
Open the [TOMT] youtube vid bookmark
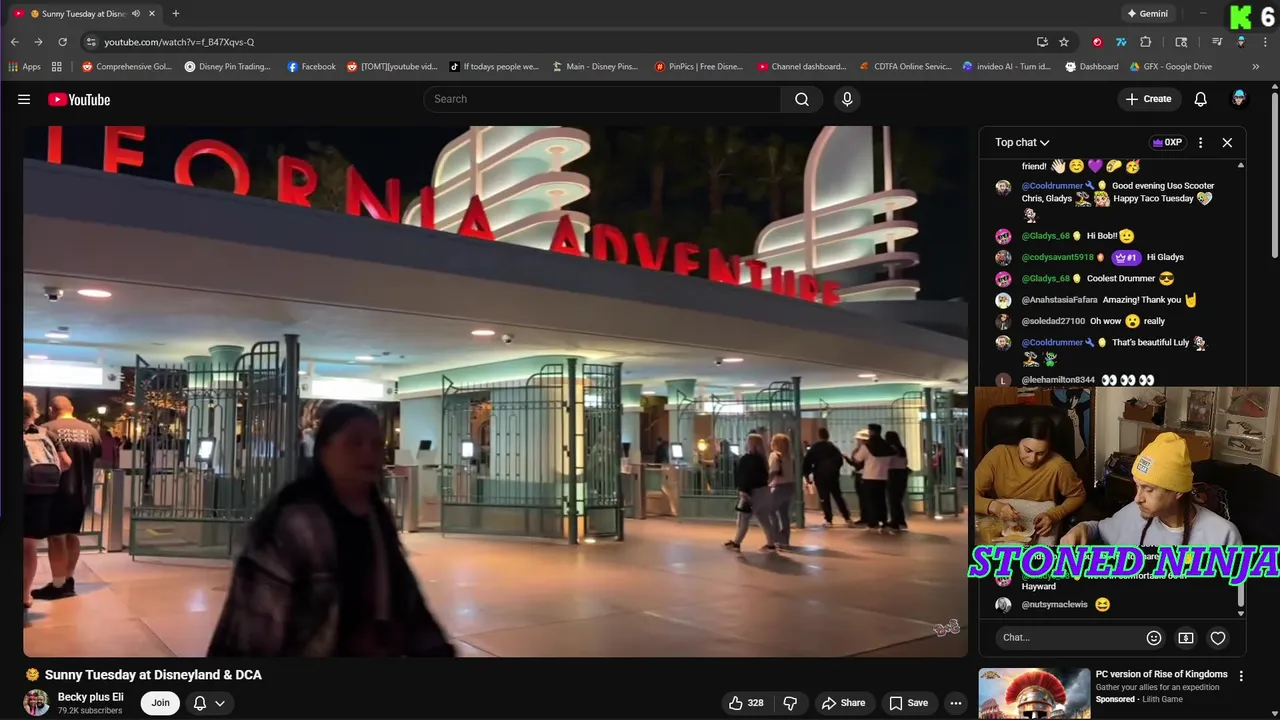(x=392, y=67)
